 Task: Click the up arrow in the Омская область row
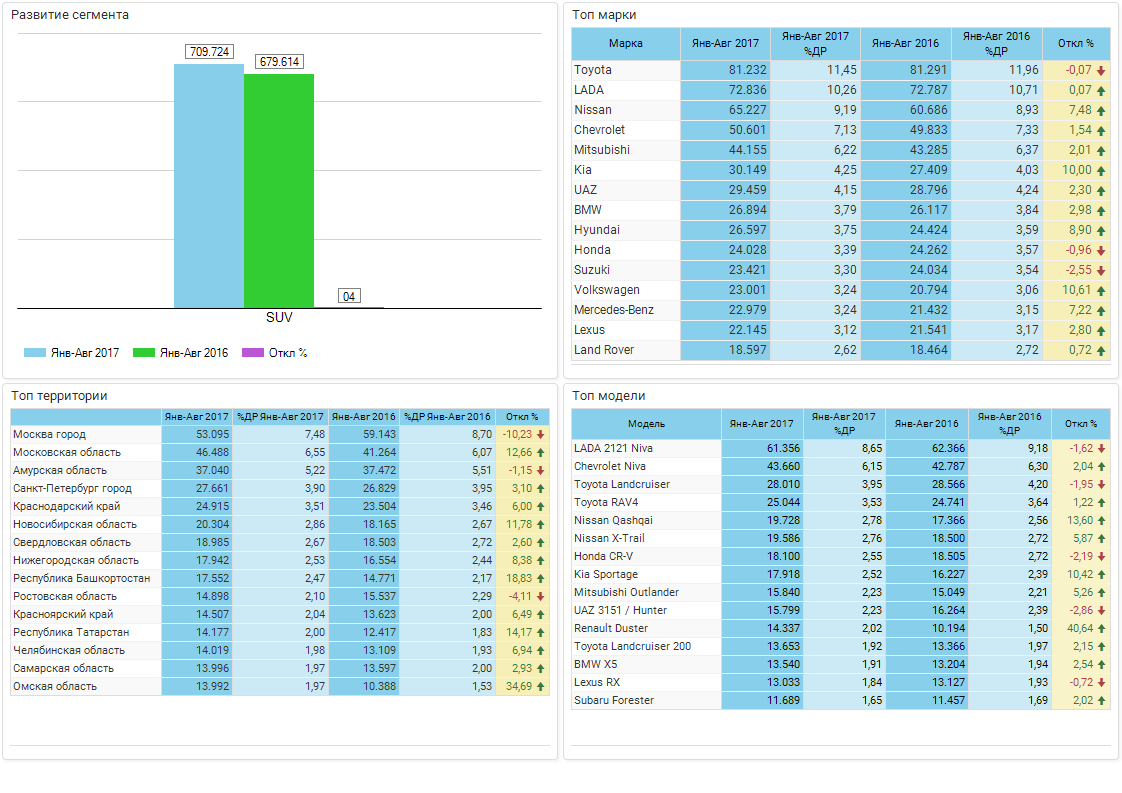pyautogui.click(x=540, y=687)
